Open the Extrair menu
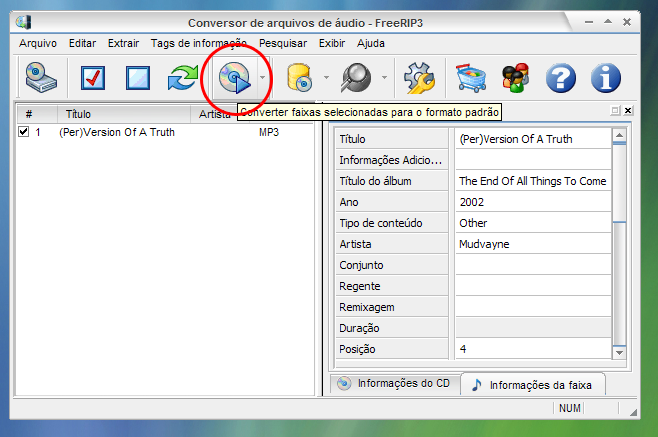 (x=123, y=43)
